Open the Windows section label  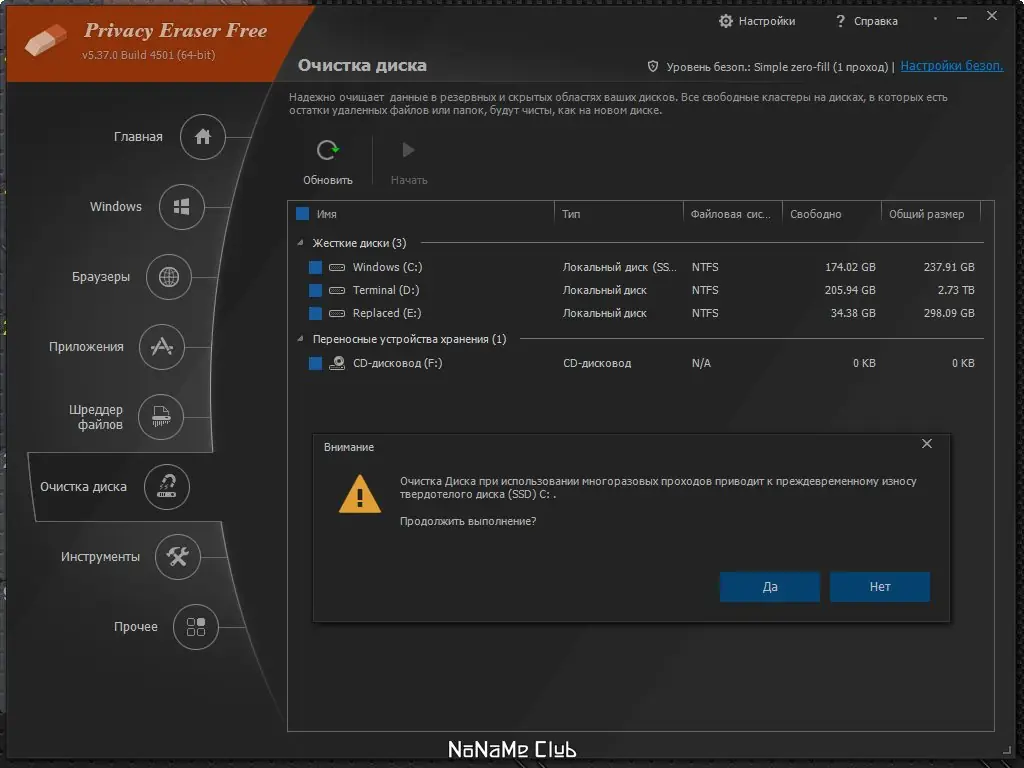pos(116,206)
